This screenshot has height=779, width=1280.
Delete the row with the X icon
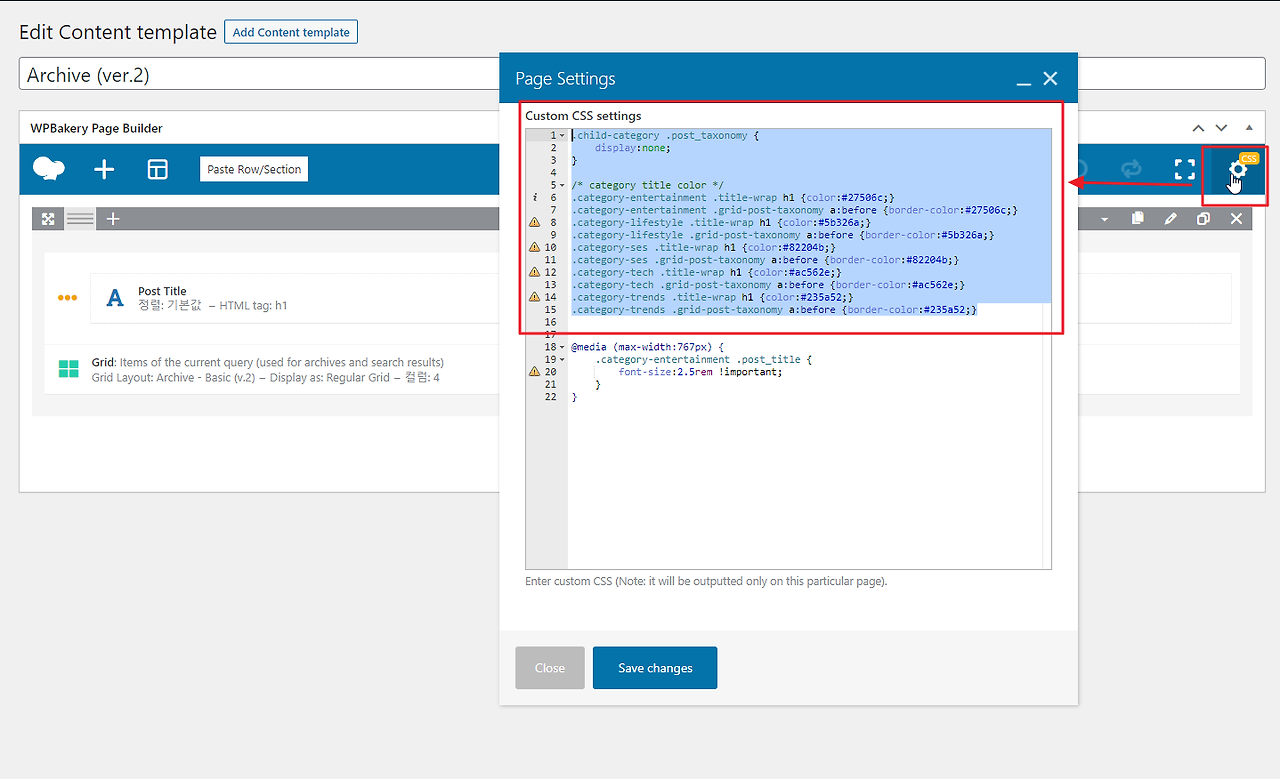[x=1236, y=219]
